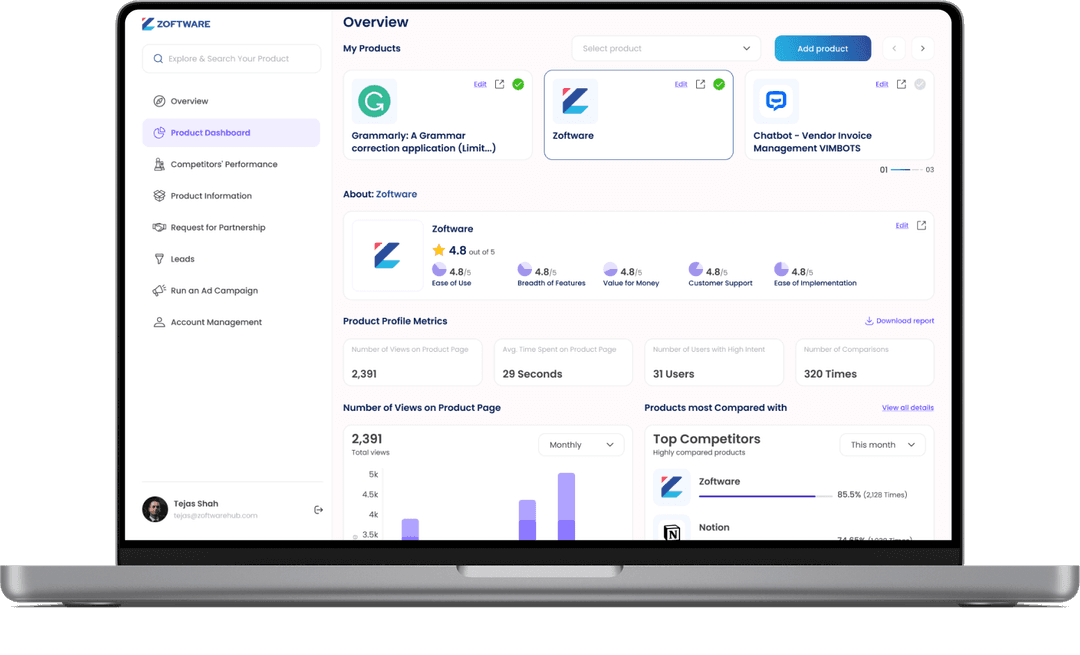Screen dimensions: 1080x655
Task: Open Chatbot VIMBOTS external link icon
Action: coord(901,84)
